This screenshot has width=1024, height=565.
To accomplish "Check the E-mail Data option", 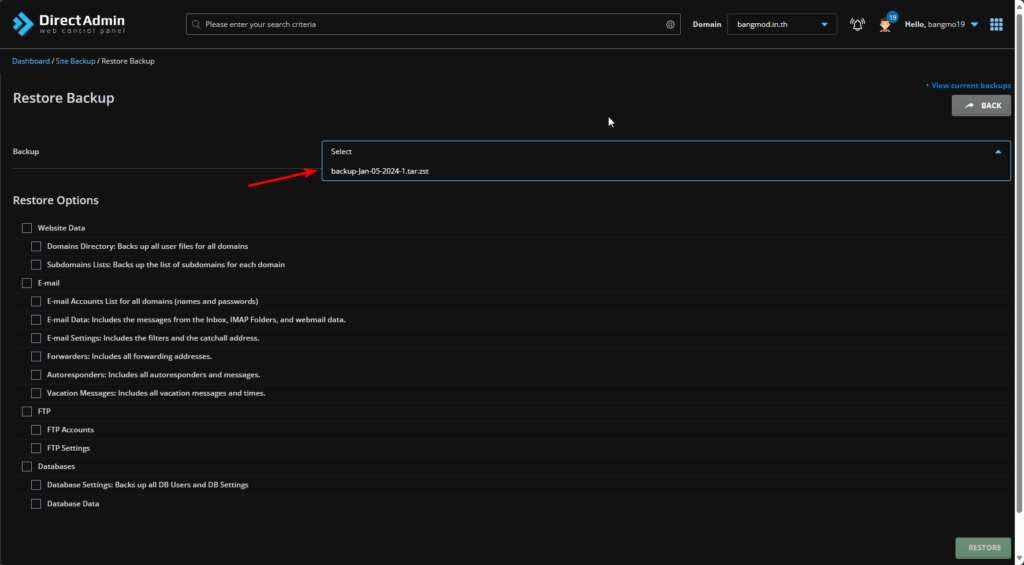I will (x=36, y=320).
